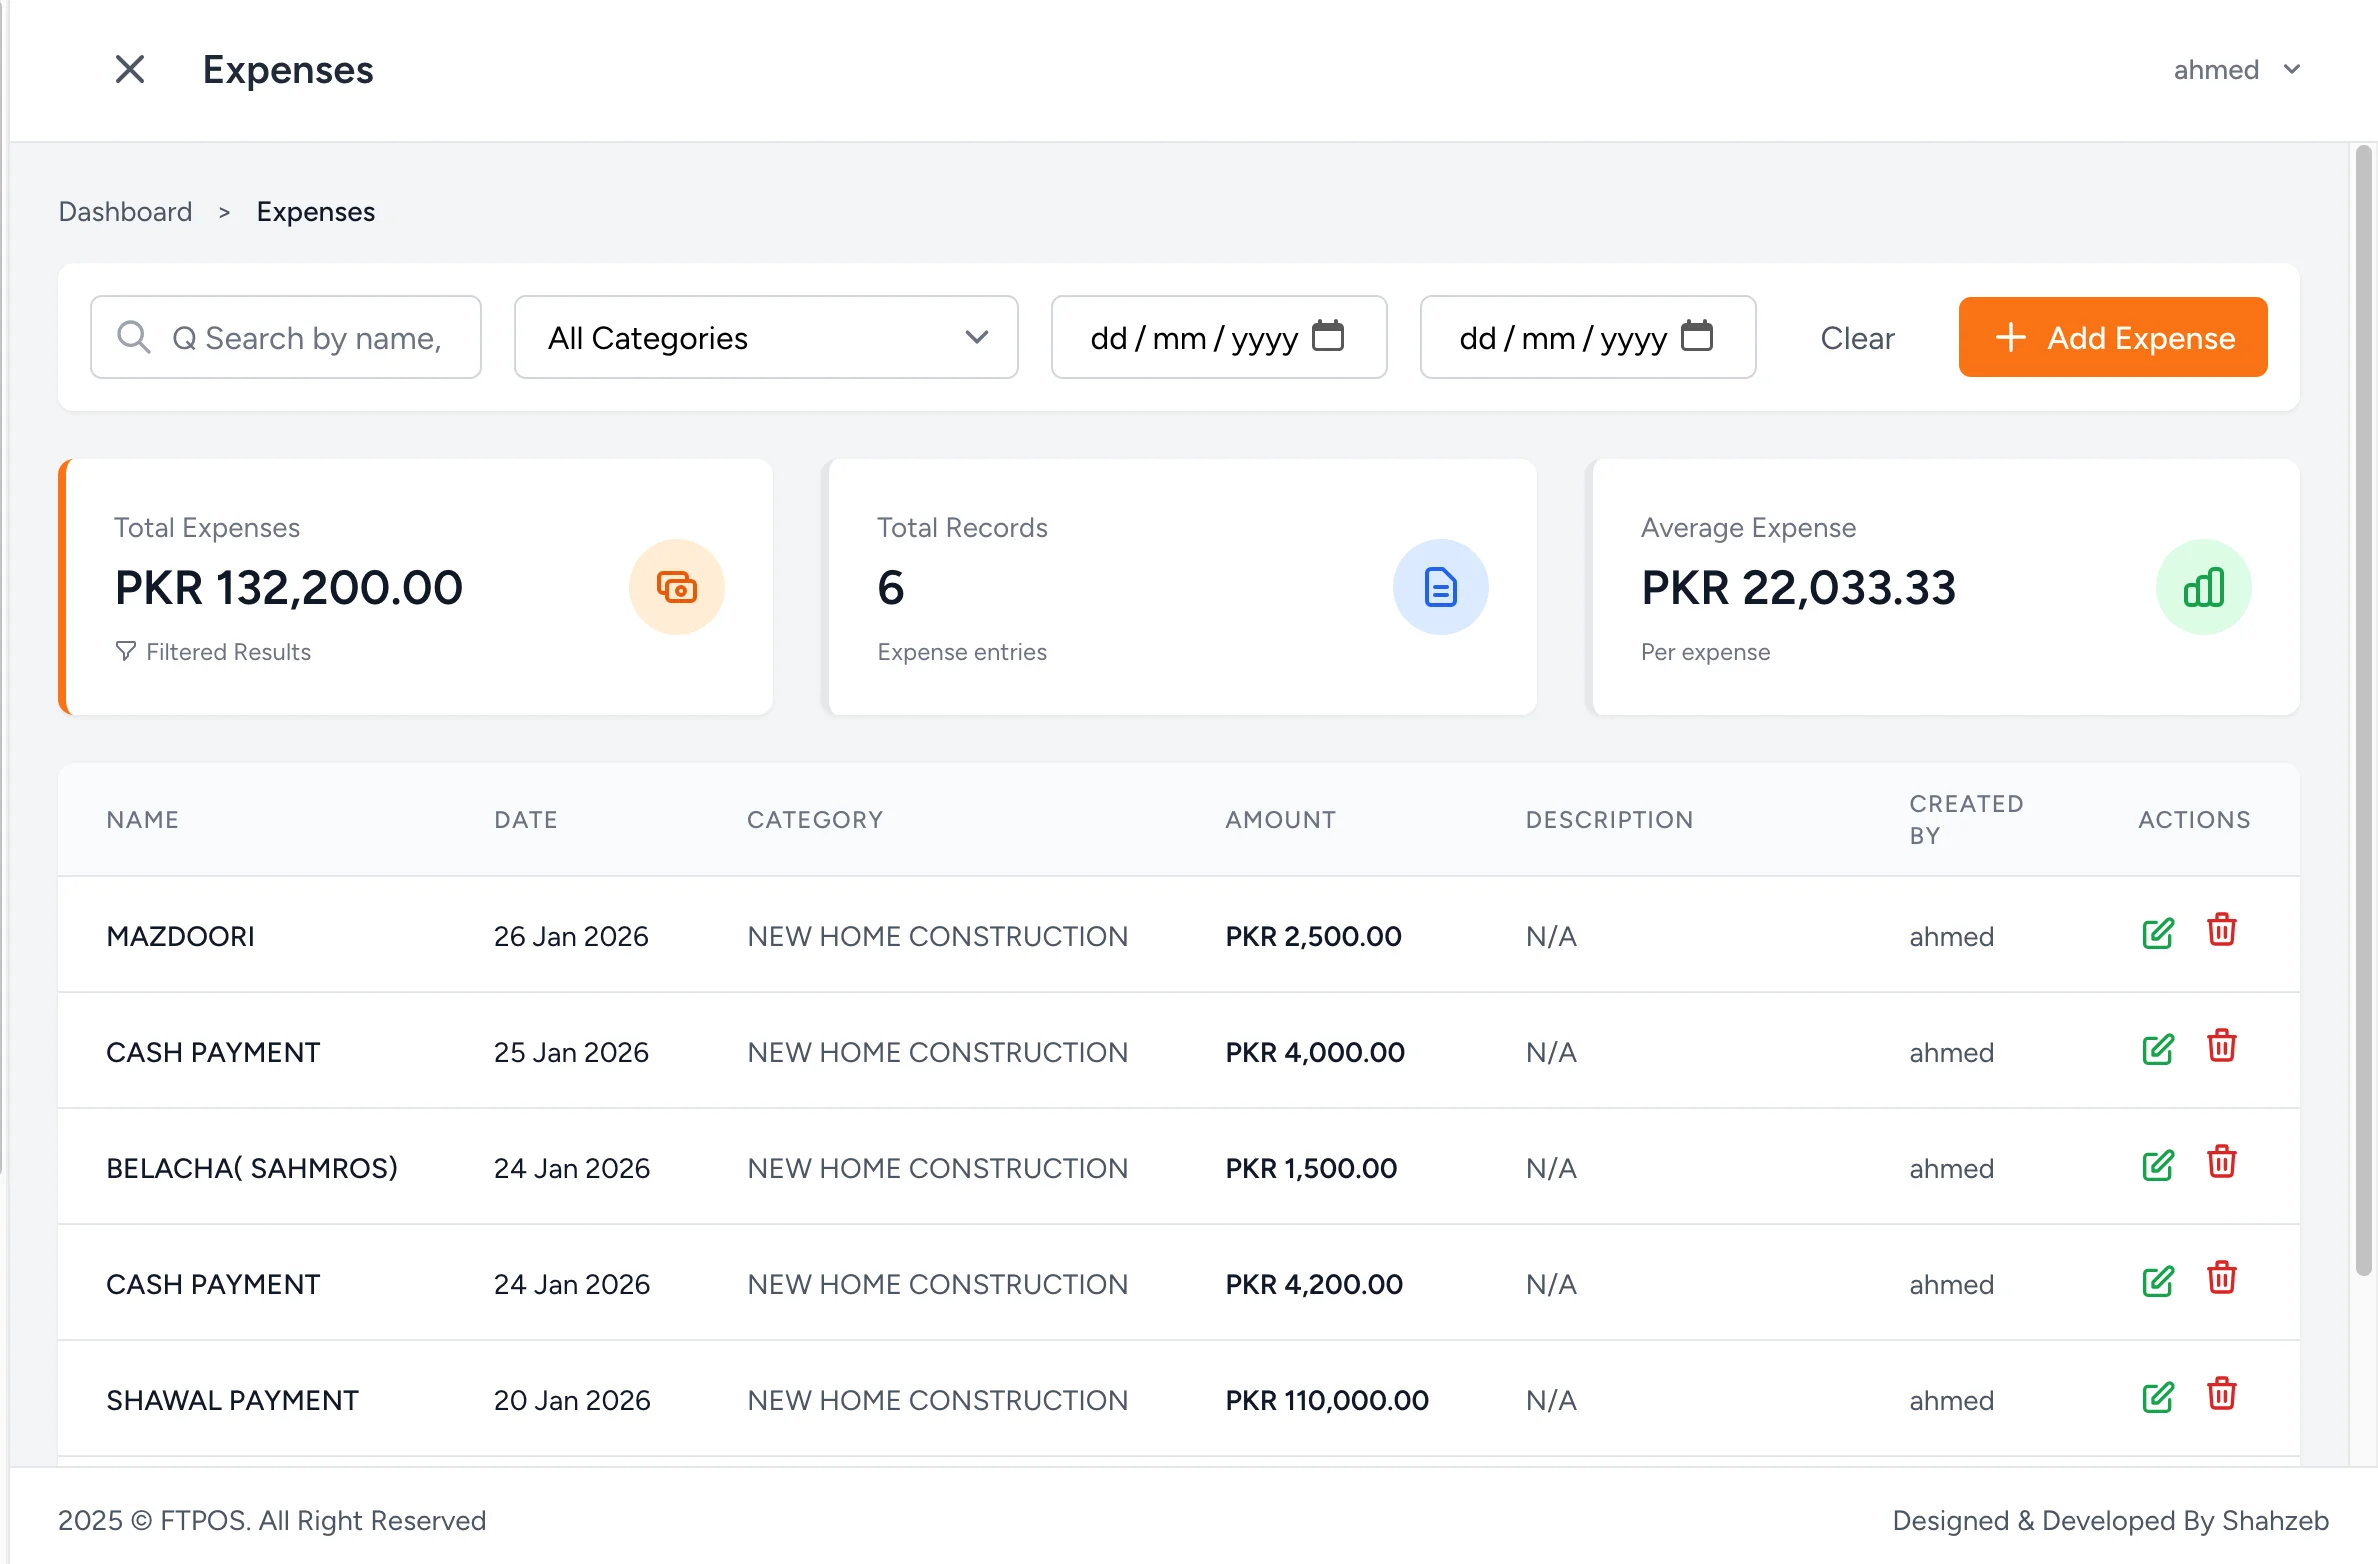Select Expenses in the breadcrumb trail
The image size is (2378, 1564).
pyautogui.click(x=315, y=211)
